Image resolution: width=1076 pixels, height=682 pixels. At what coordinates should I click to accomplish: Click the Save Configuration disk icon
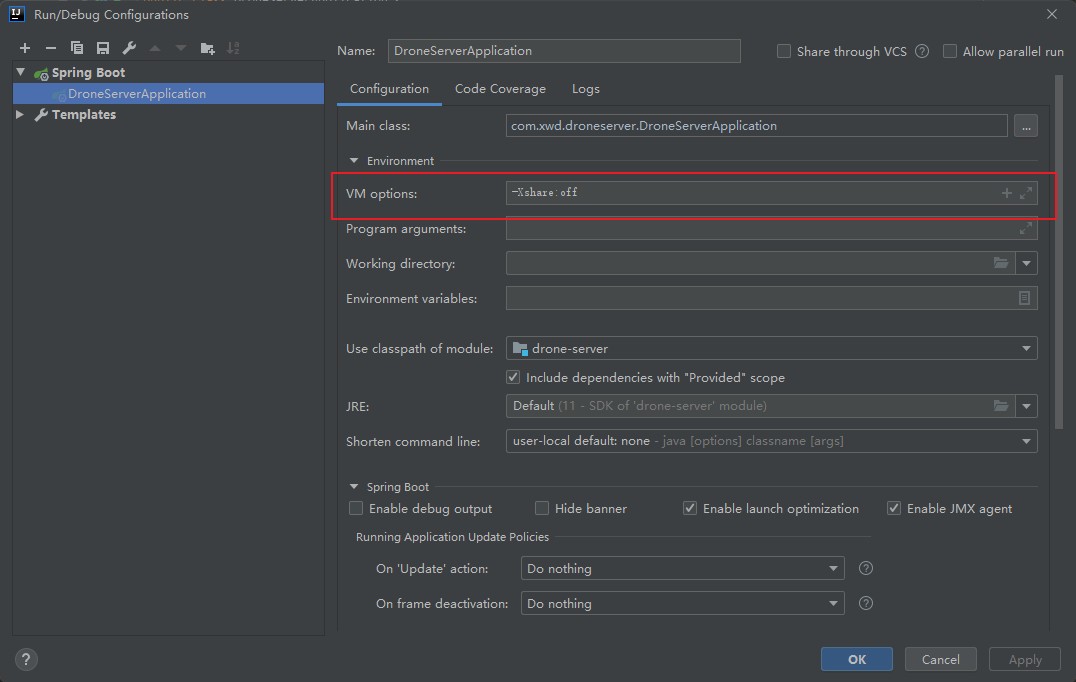103,48
